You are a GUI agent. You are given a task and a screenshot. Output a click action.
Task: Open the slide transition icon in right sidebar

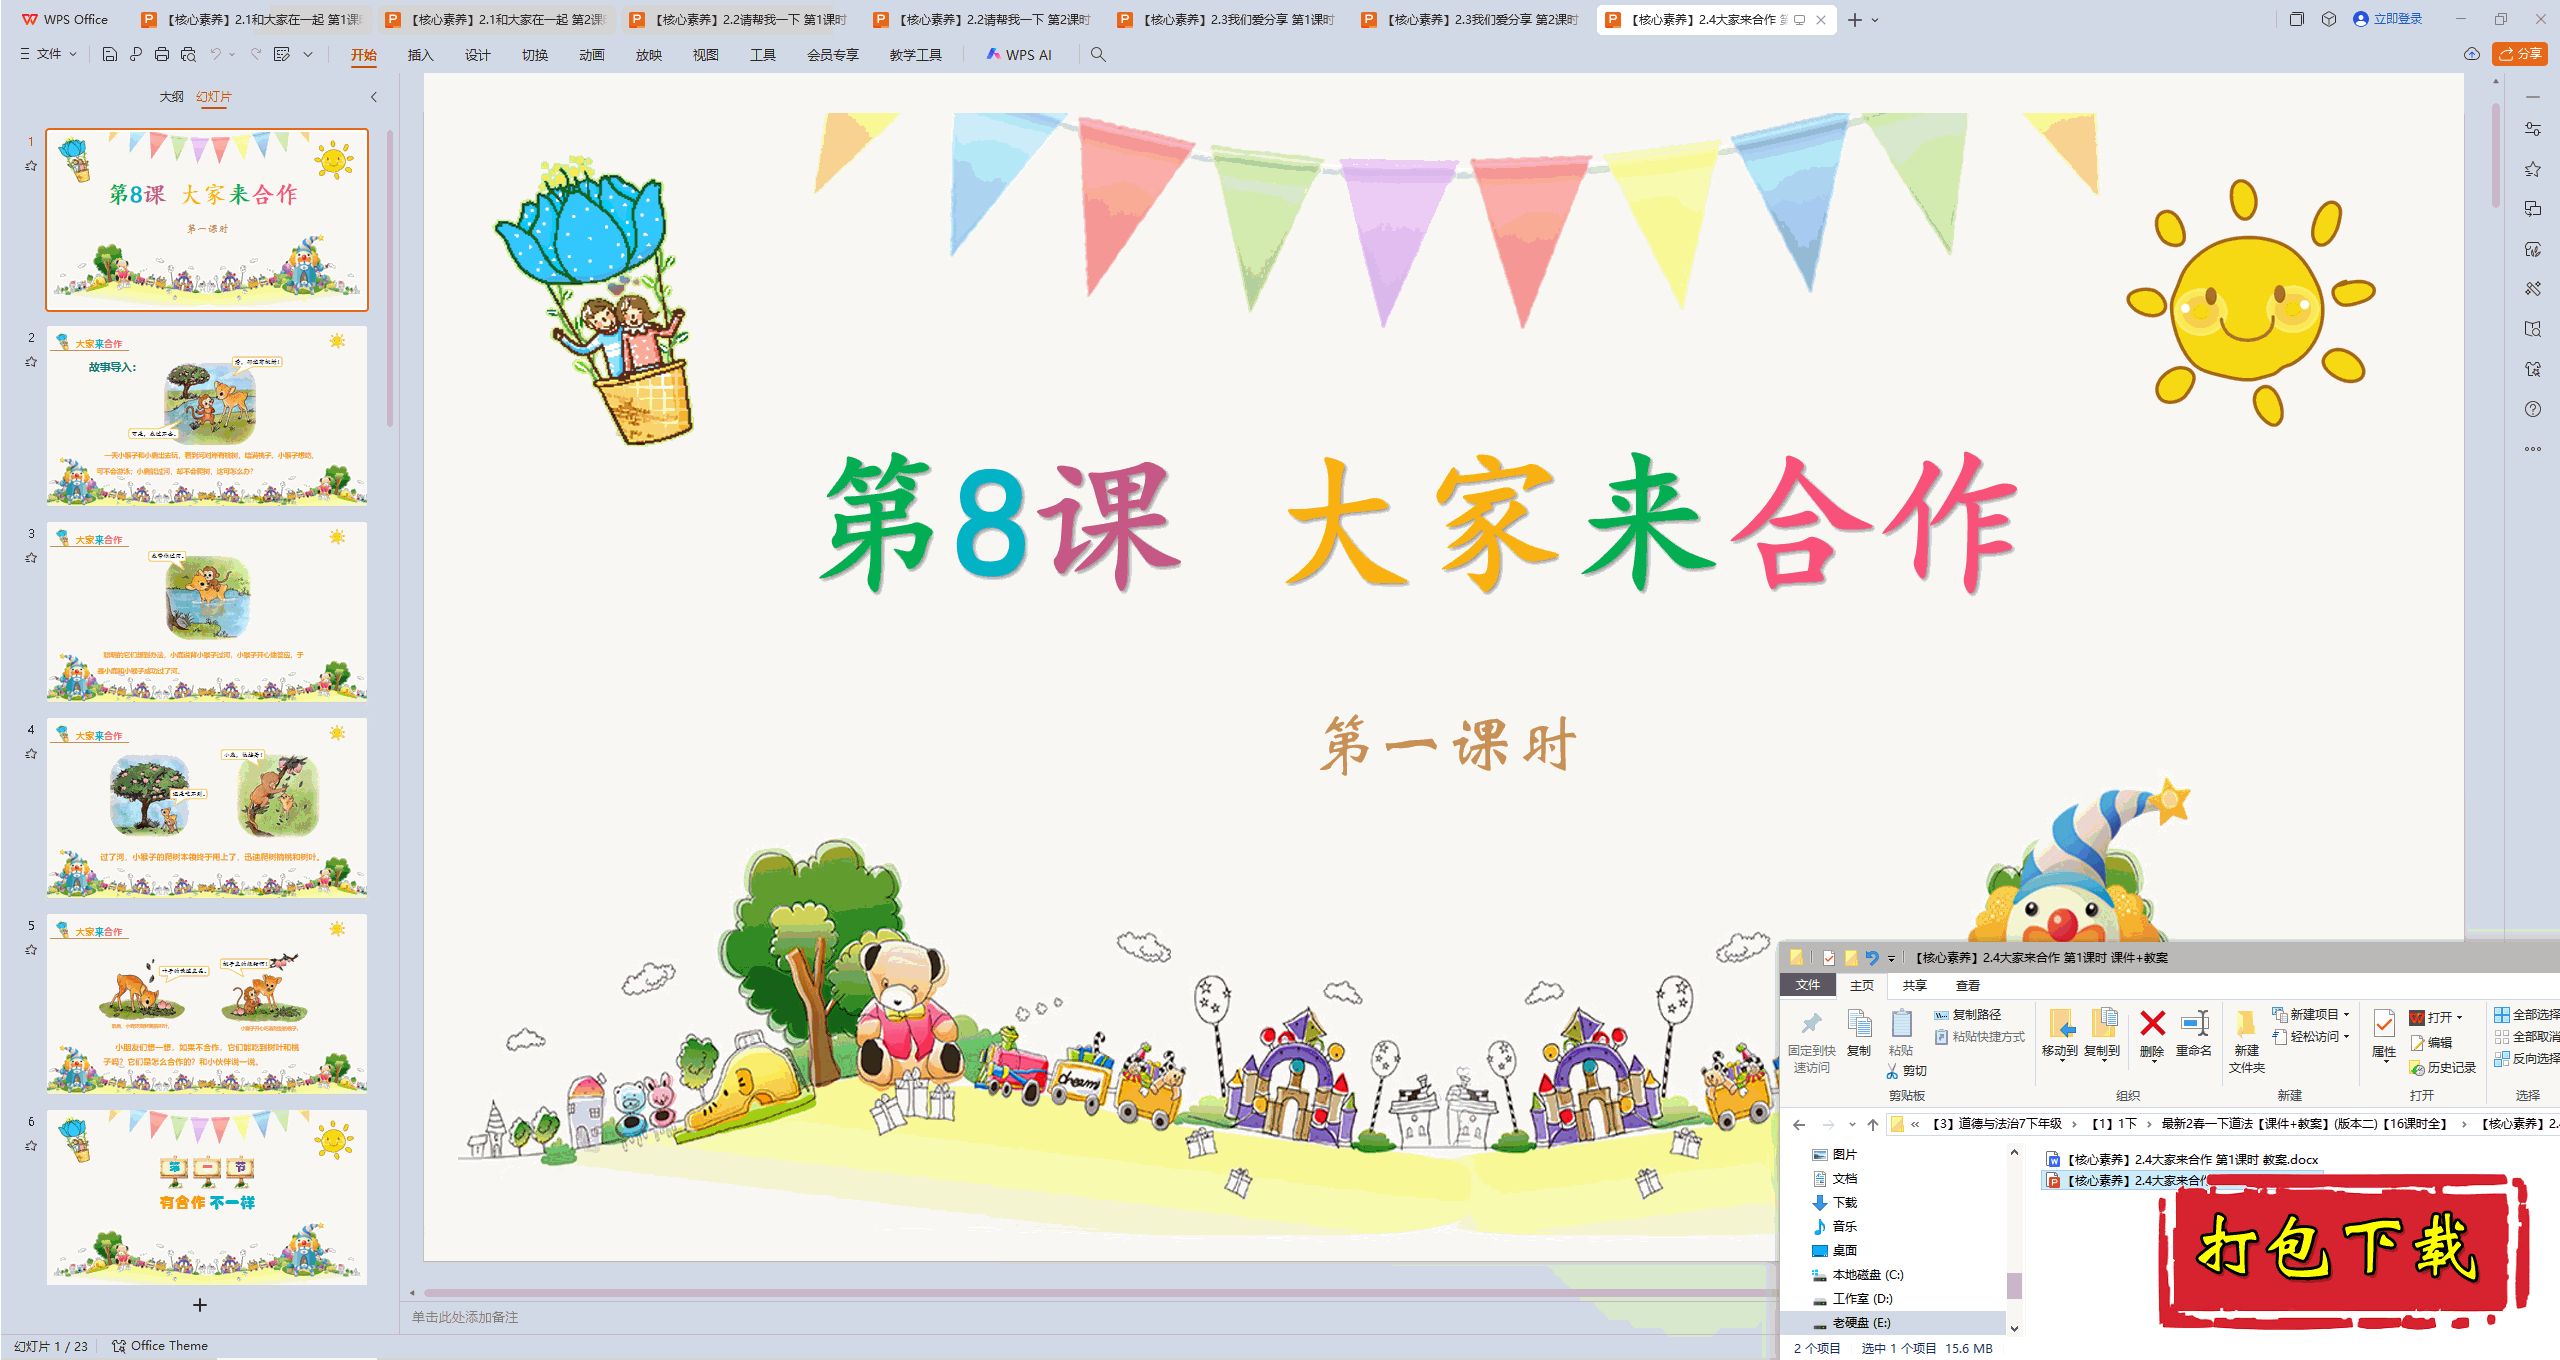[2533, 209]
